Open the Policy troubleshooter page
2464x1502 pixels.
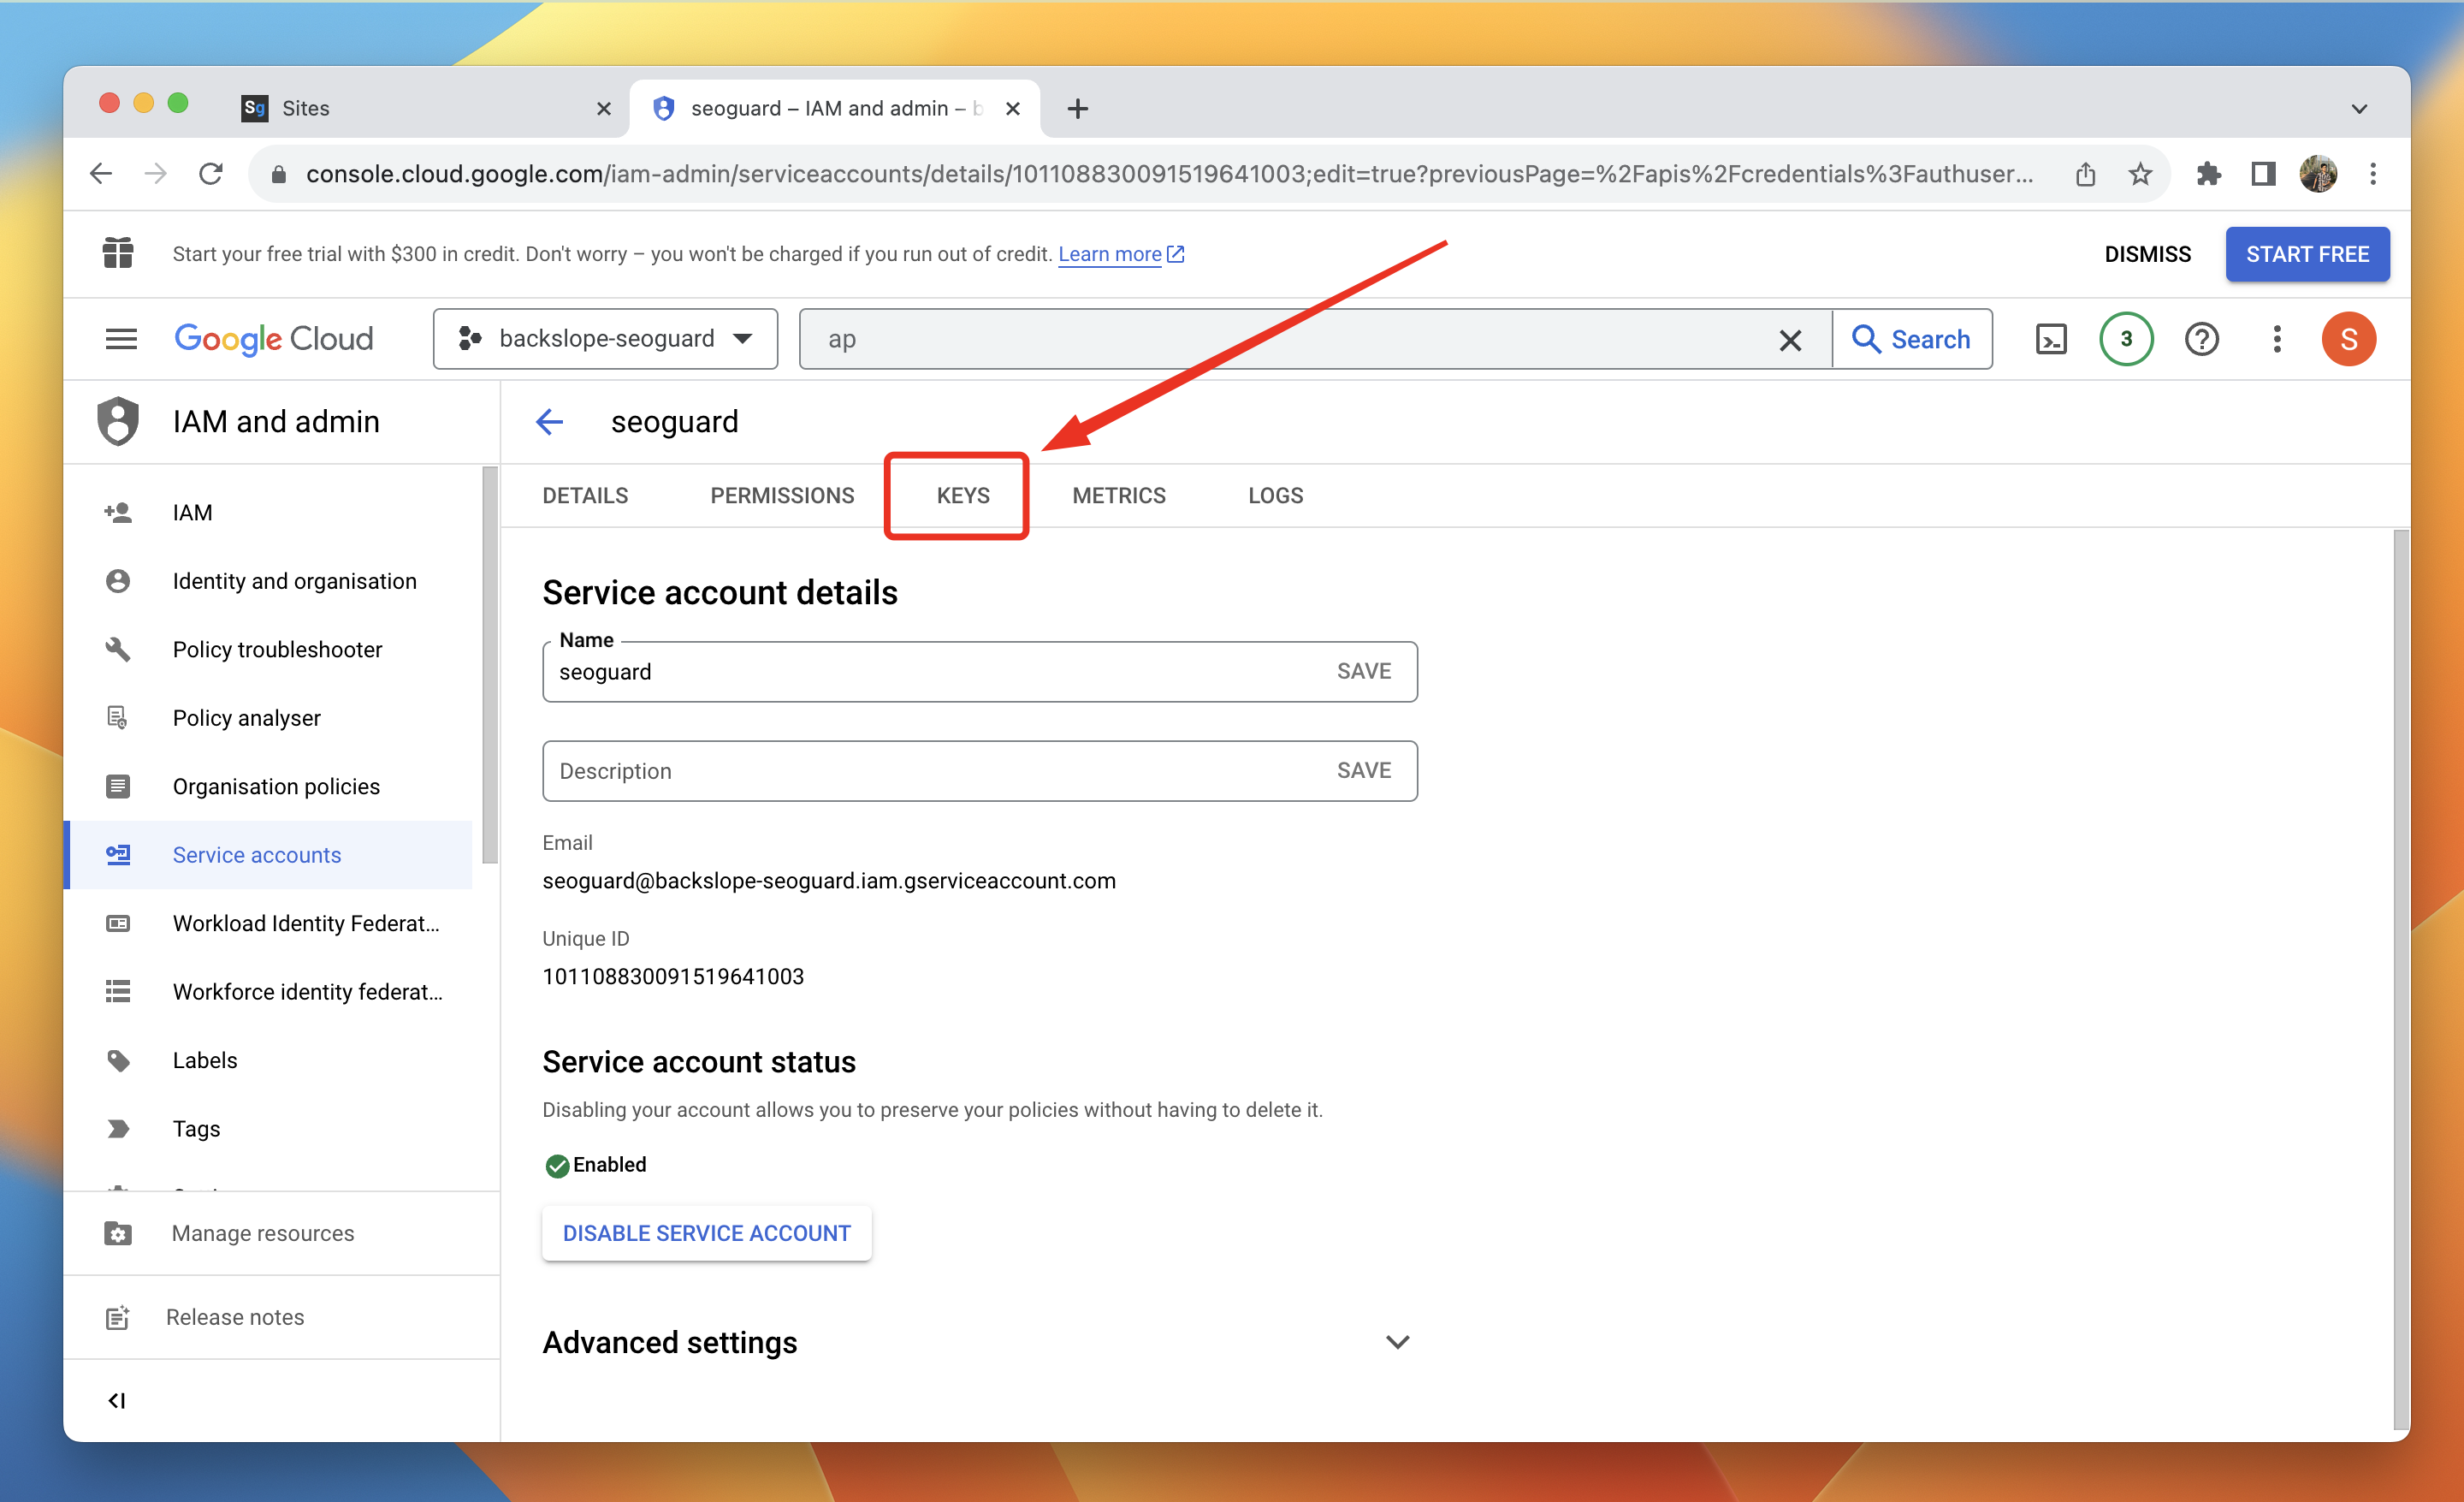click(277, 649)
